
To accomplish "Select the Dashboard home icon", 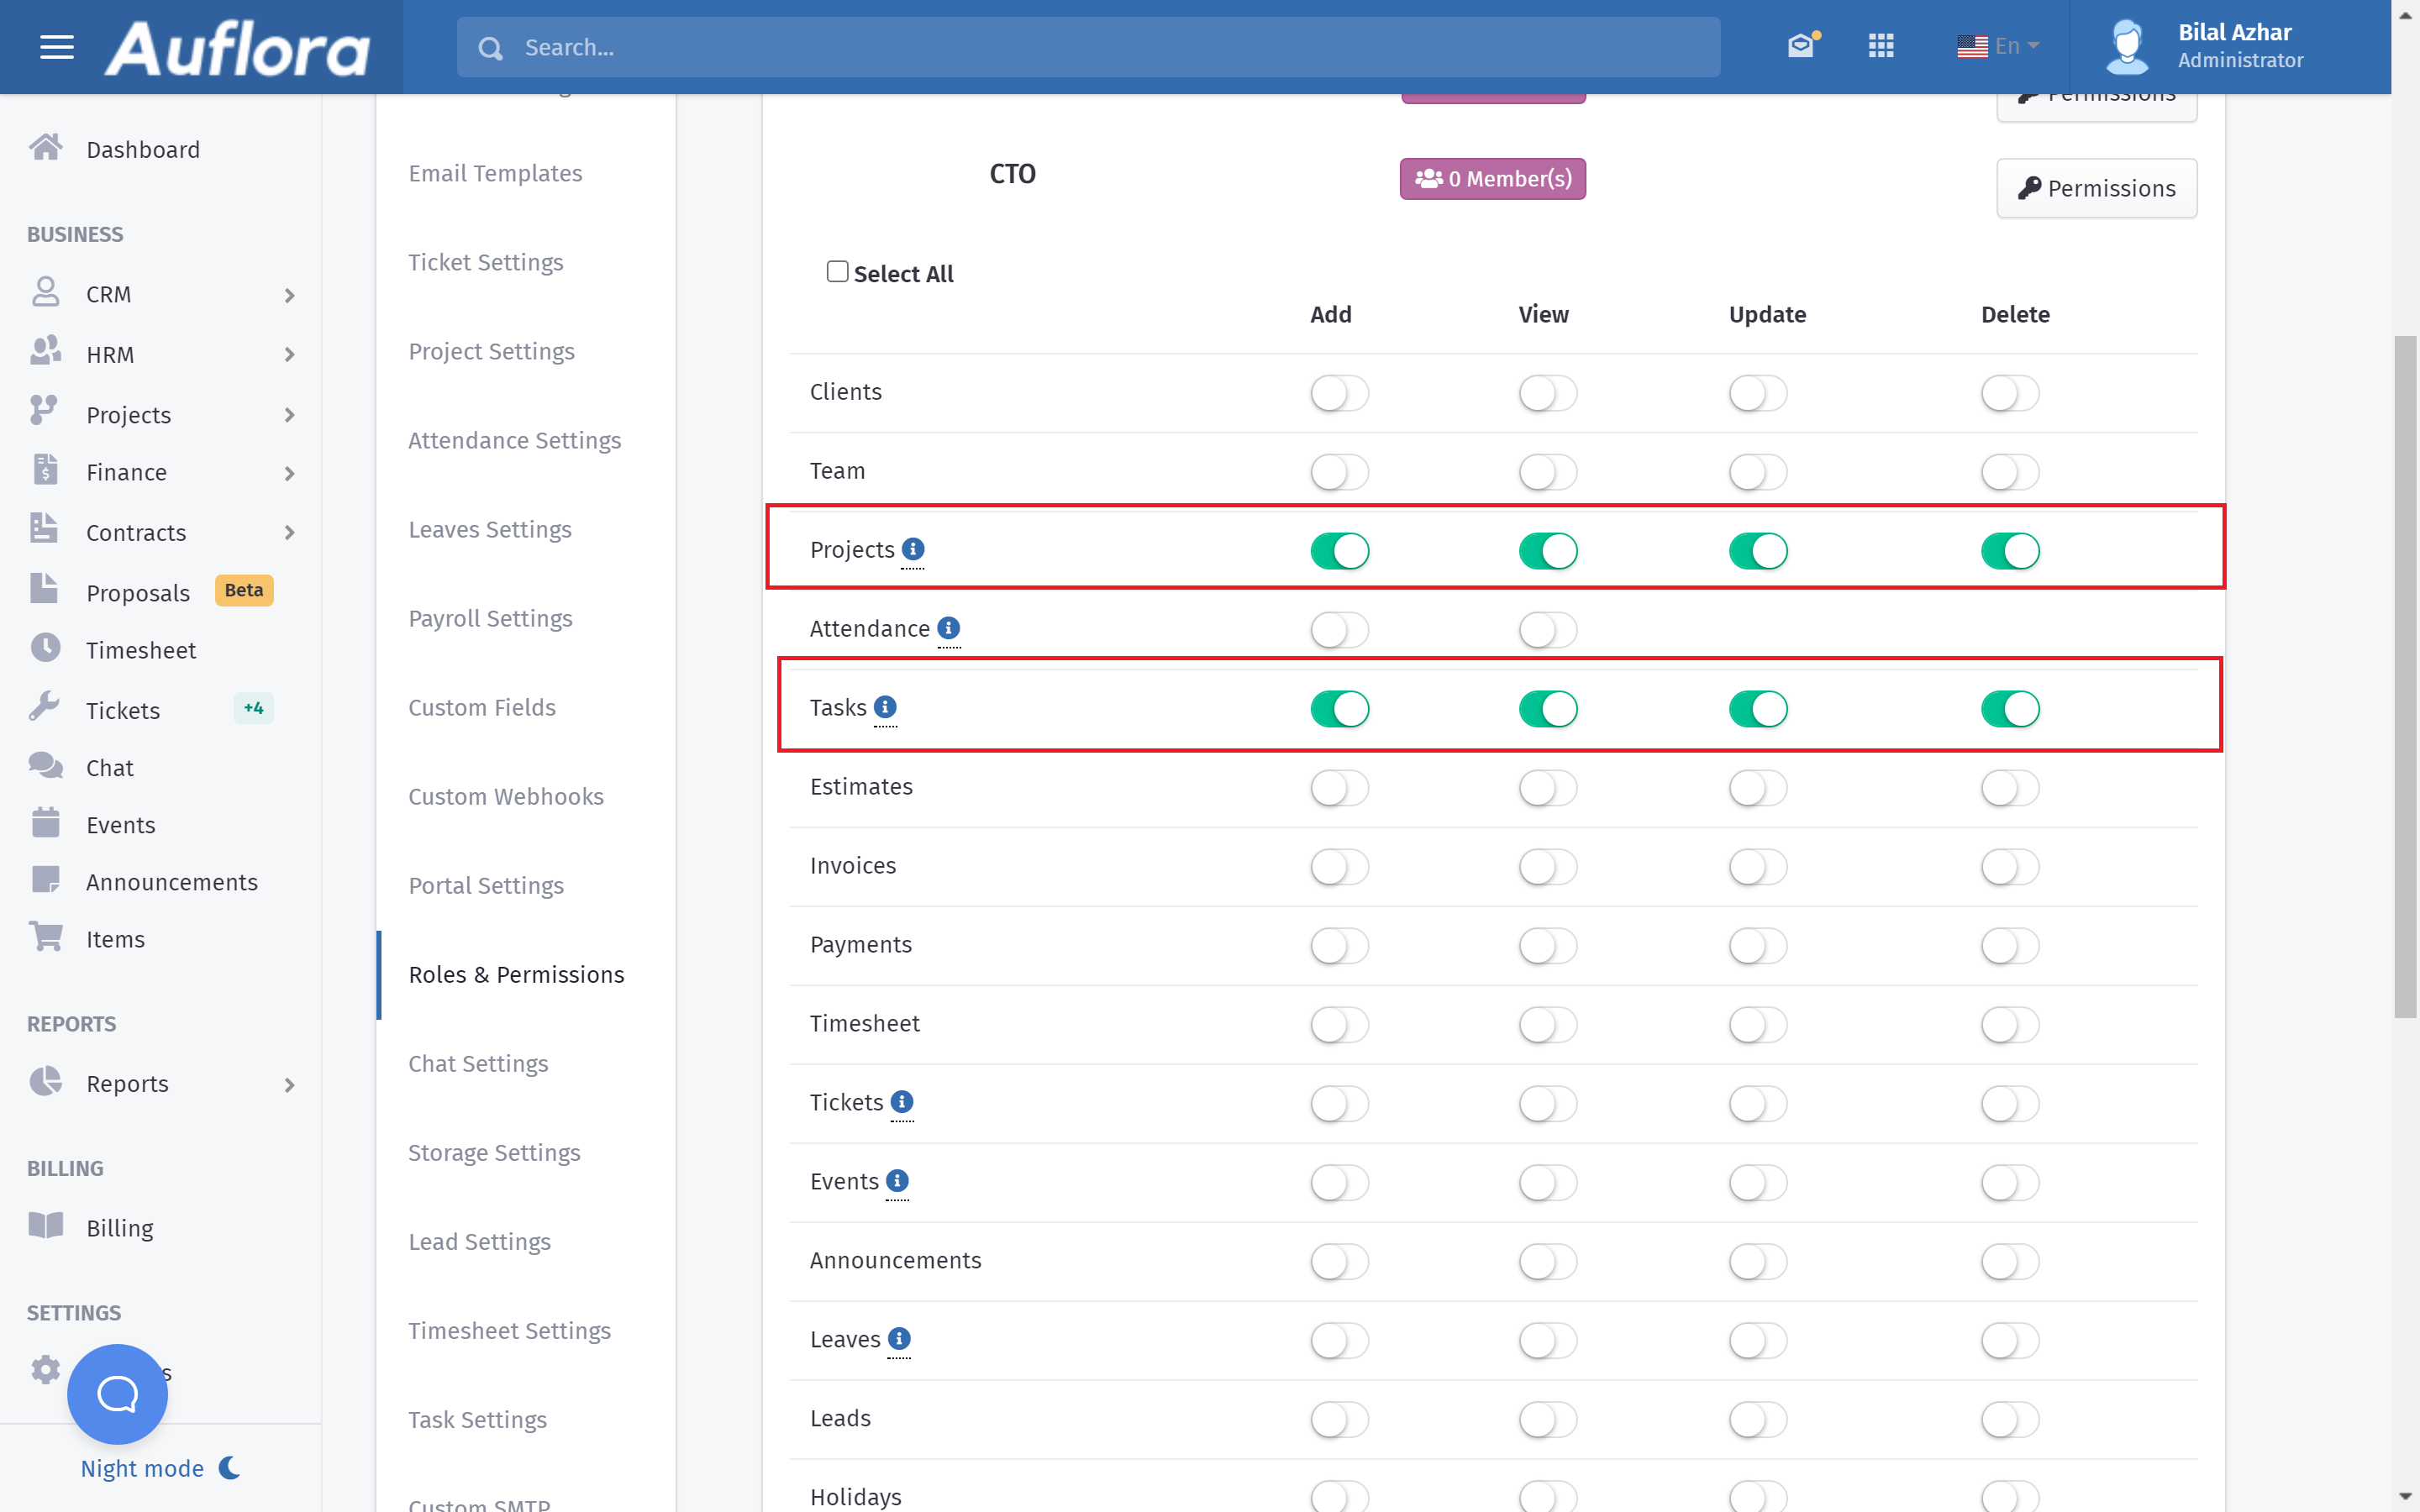I will coord(45,148).
